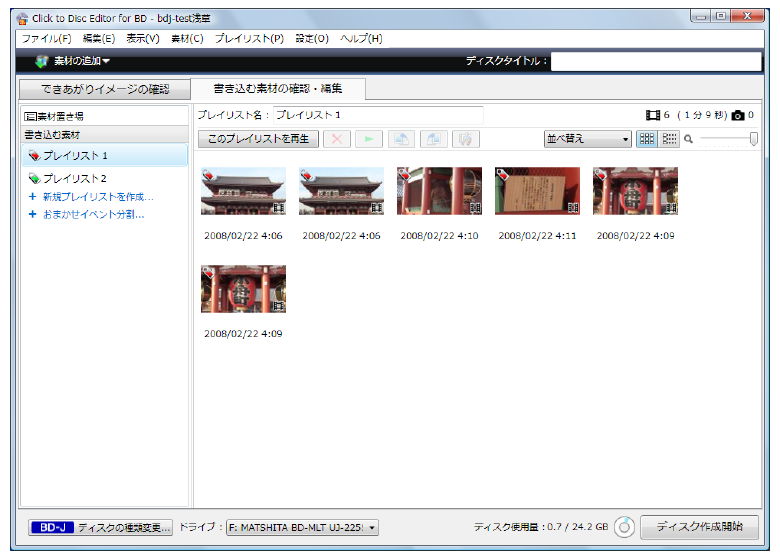Image resolution: width=780 pixels, height=560 pixels.
Task: Open the 並べ替え sort dropdown
Action: 587,139
